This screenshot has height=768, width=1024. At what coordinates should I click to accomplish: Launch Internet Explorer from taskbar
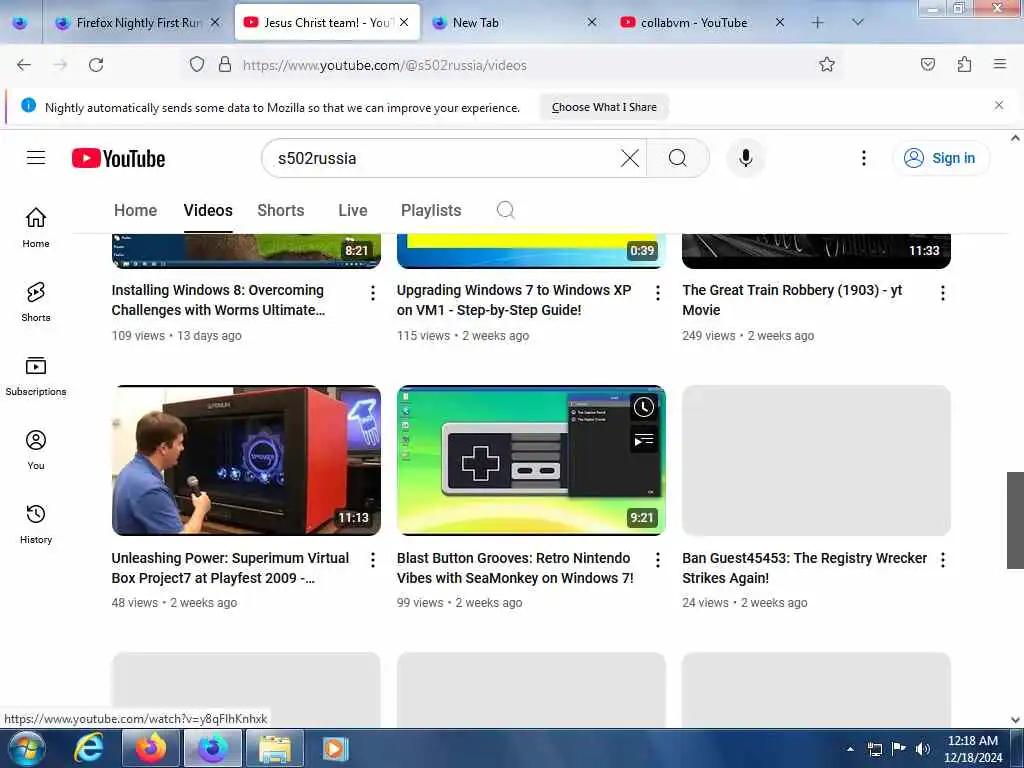click(89, 748)
